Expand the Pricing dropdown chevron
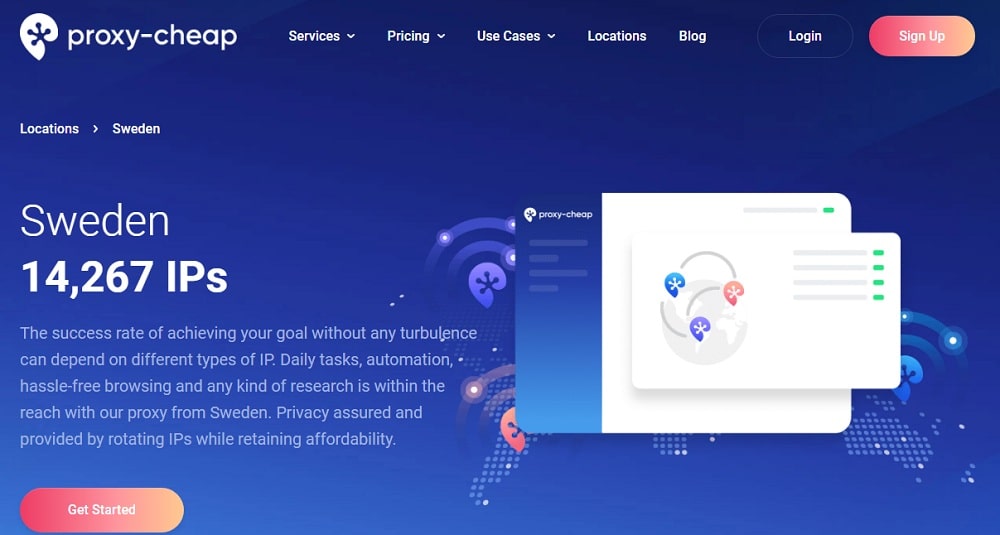 pyautogui.click(x=441, y=36)
